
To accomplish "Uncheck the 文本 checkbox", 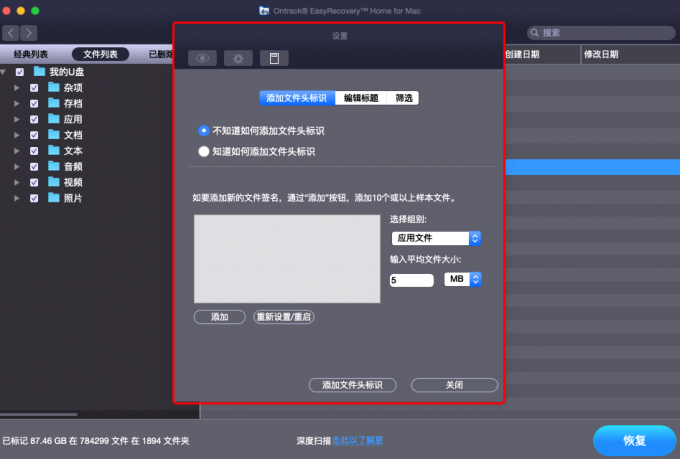I will tap(34, 151).
